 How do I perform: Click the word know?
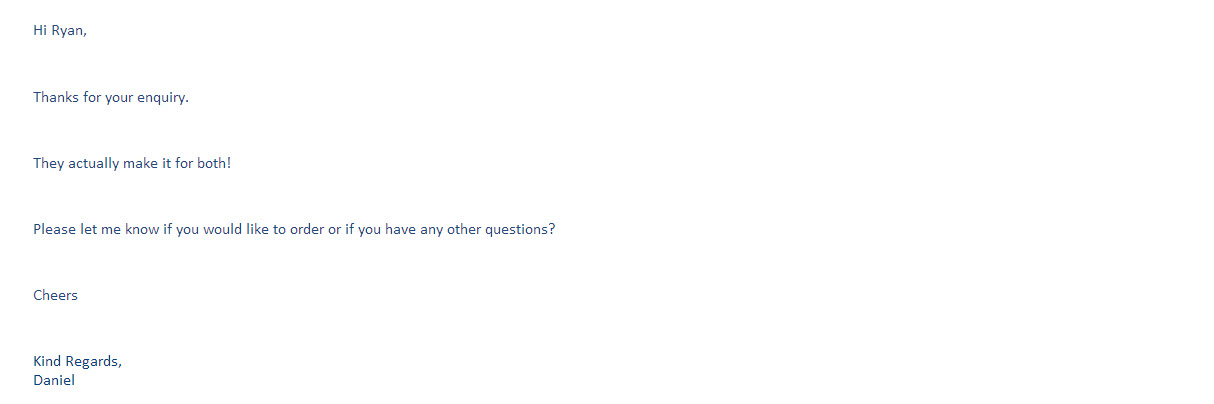pyautogui.click(x=142, y=229)
